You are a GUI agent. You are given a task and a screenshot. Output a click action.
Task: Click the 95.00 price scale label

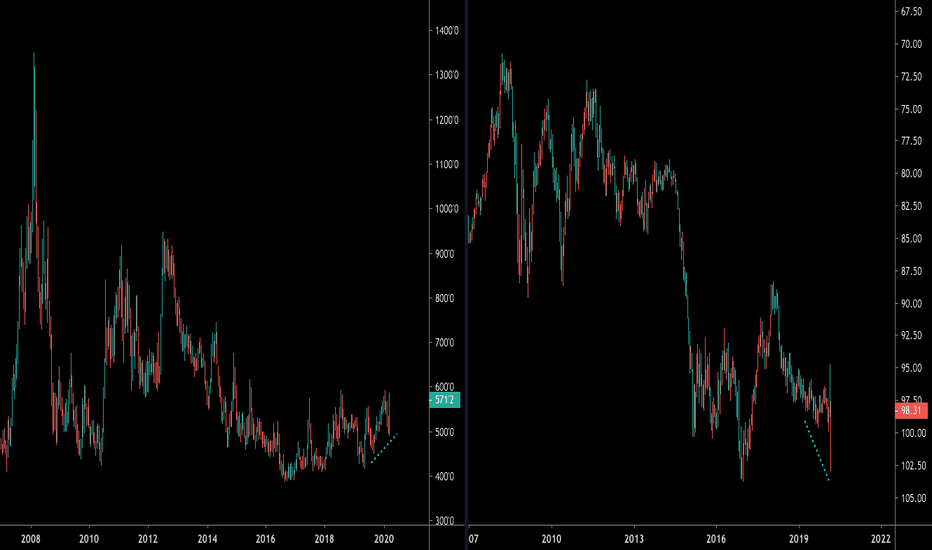click(911, 368)
